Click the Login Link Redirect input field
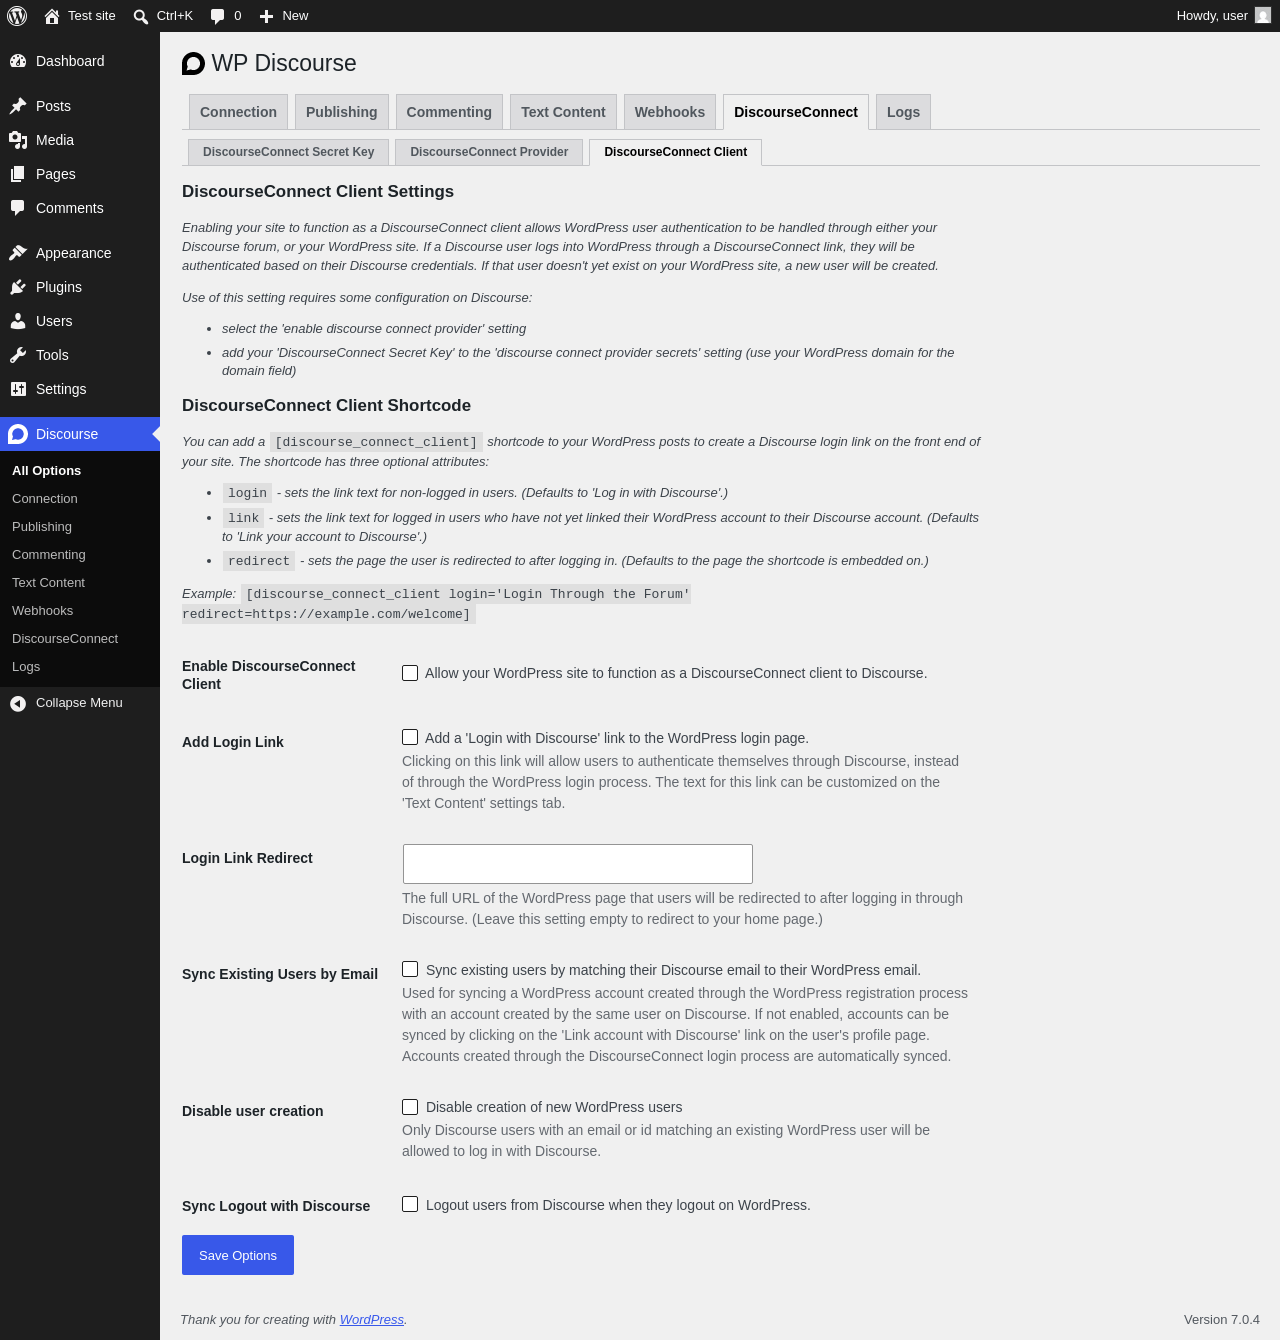The width and height of the screenshot is (1280, 1340). (578, 864)
